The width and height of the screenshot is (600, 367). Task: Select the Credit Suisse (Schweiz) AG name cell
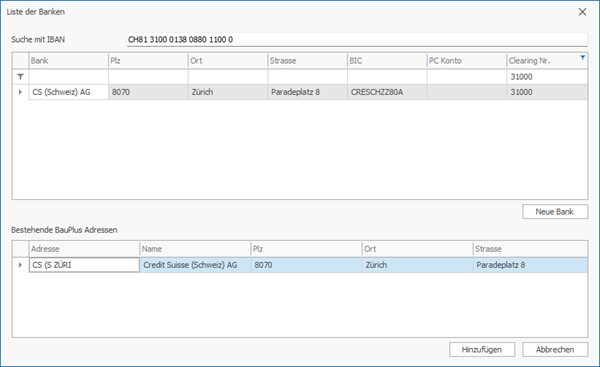195,265
